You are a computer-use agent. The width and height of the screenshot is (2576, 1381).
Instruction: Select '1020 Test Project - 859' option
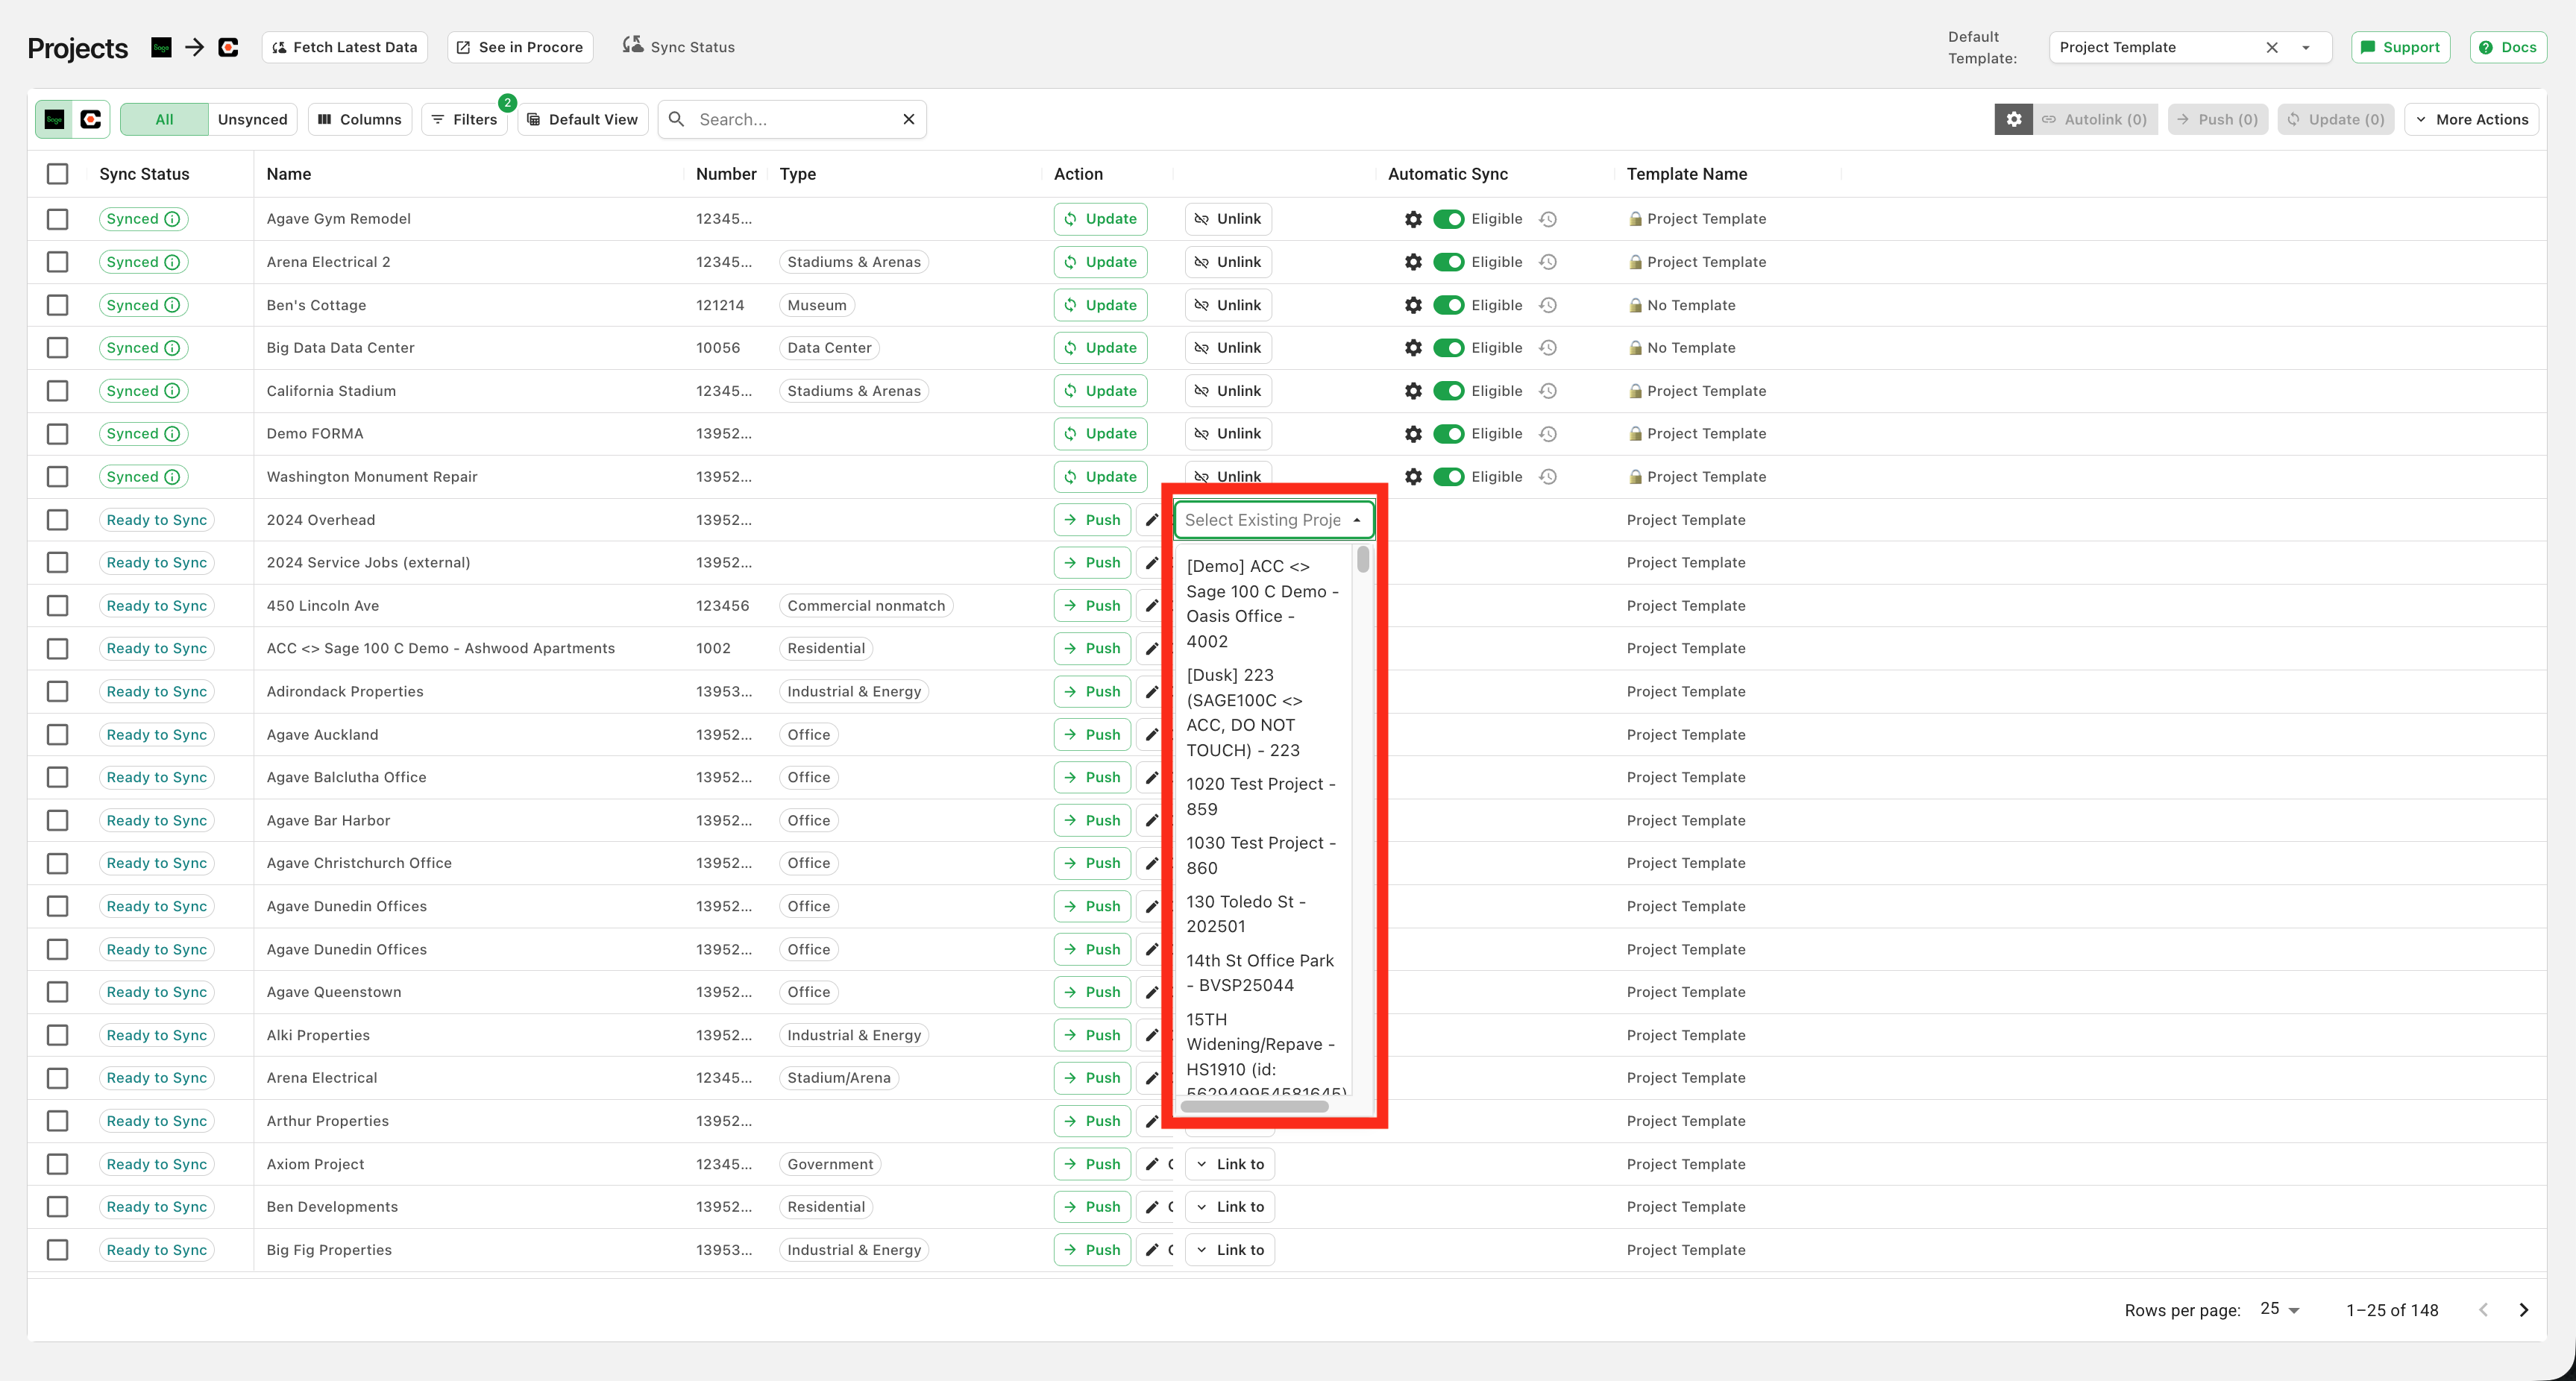tap(1264, 797)
